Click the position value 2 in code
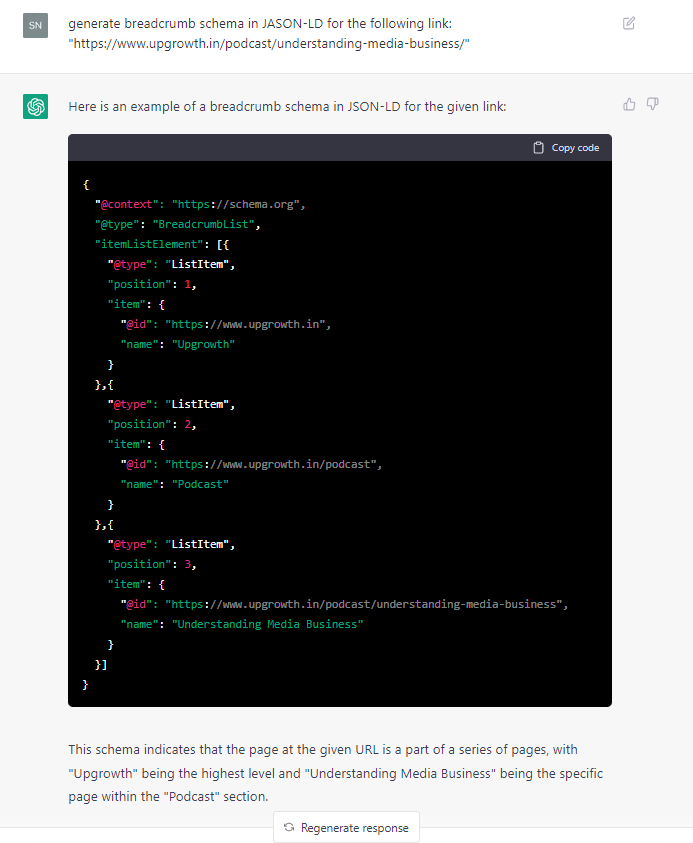 tap(188, 424)
